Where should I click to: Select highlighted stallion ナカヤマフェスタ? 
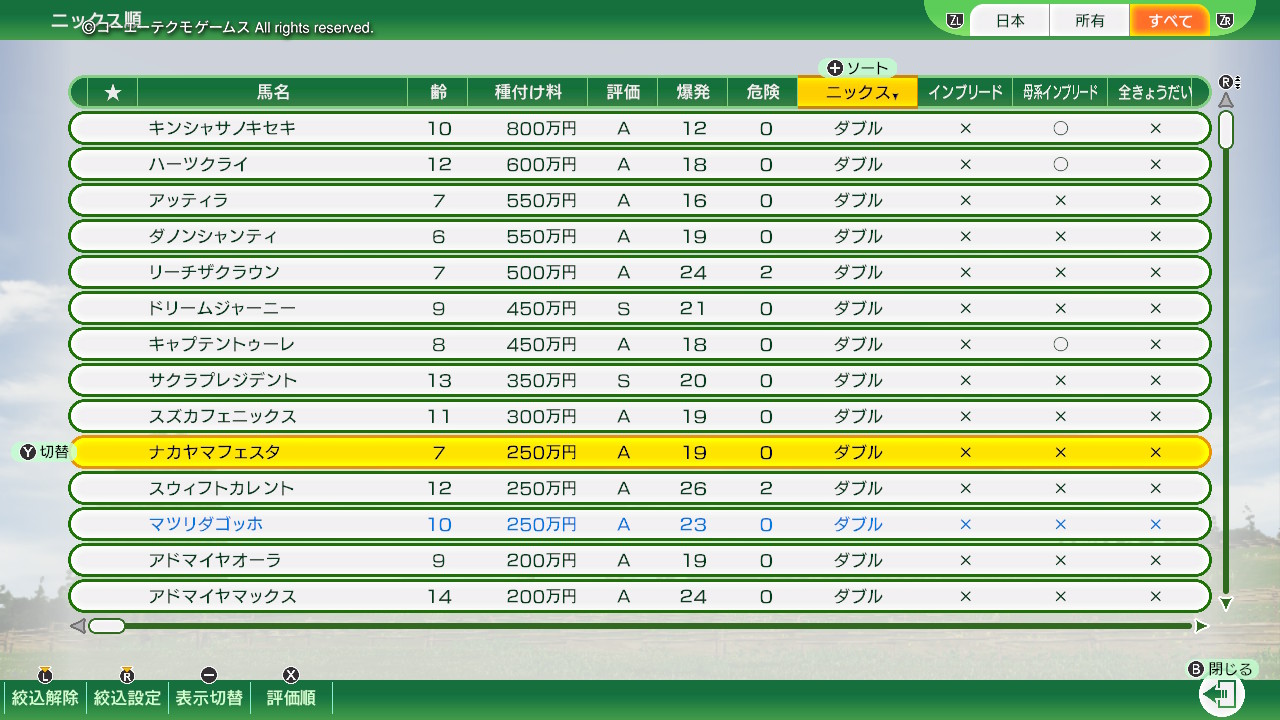640,452
